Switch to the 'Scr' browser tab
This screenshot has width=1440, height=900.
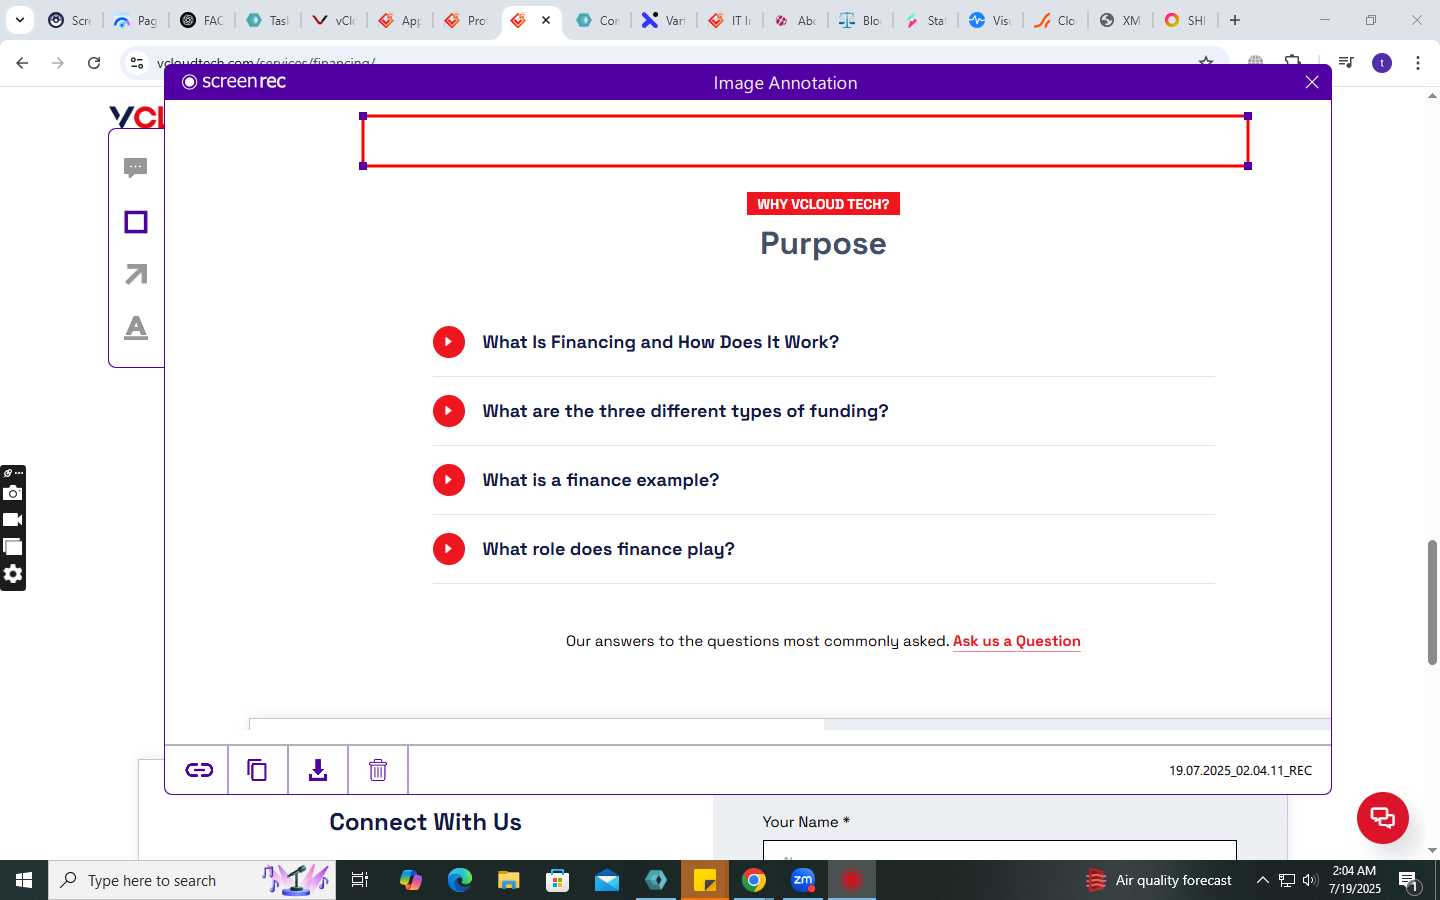click(x=69, y=20)
